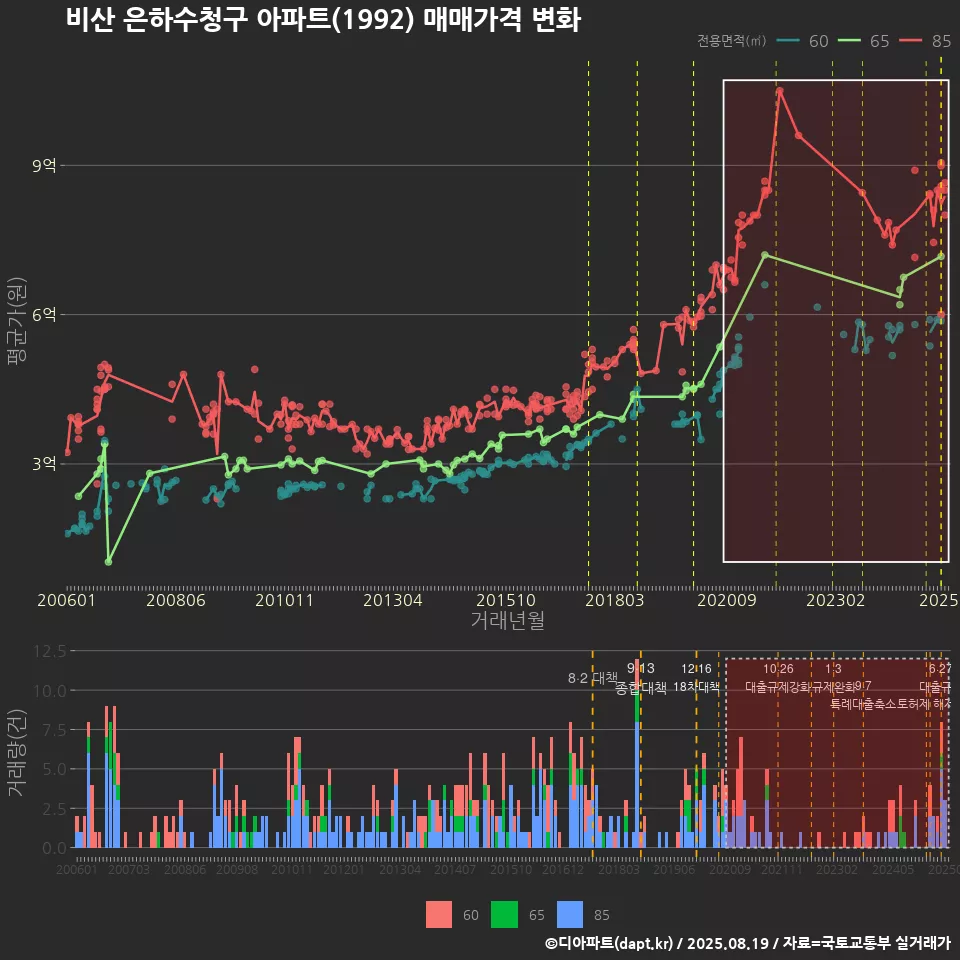Click the 거래년월 x-axis title
Viewport: 960px width, 960px height.
pos(508,620)
